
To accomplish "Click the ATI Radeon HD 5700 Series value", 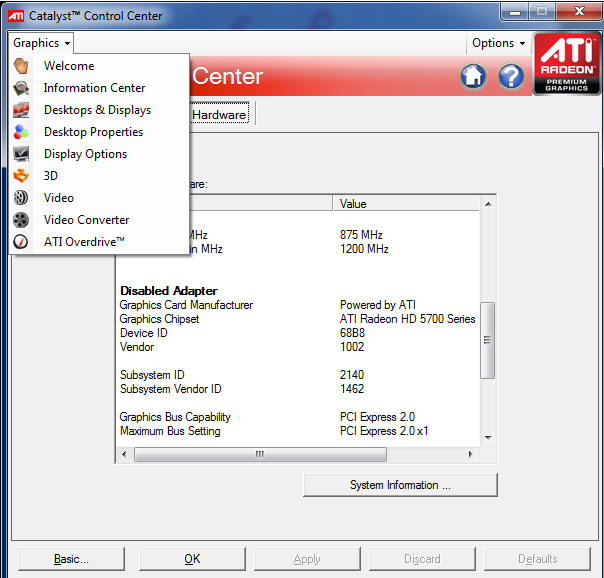I will tap(408, 319).
